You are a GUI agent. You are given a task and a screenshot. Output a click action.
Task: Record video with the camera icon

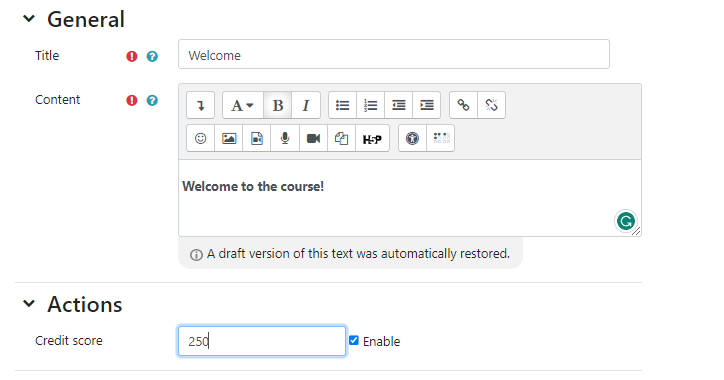(x=314, y=138)
